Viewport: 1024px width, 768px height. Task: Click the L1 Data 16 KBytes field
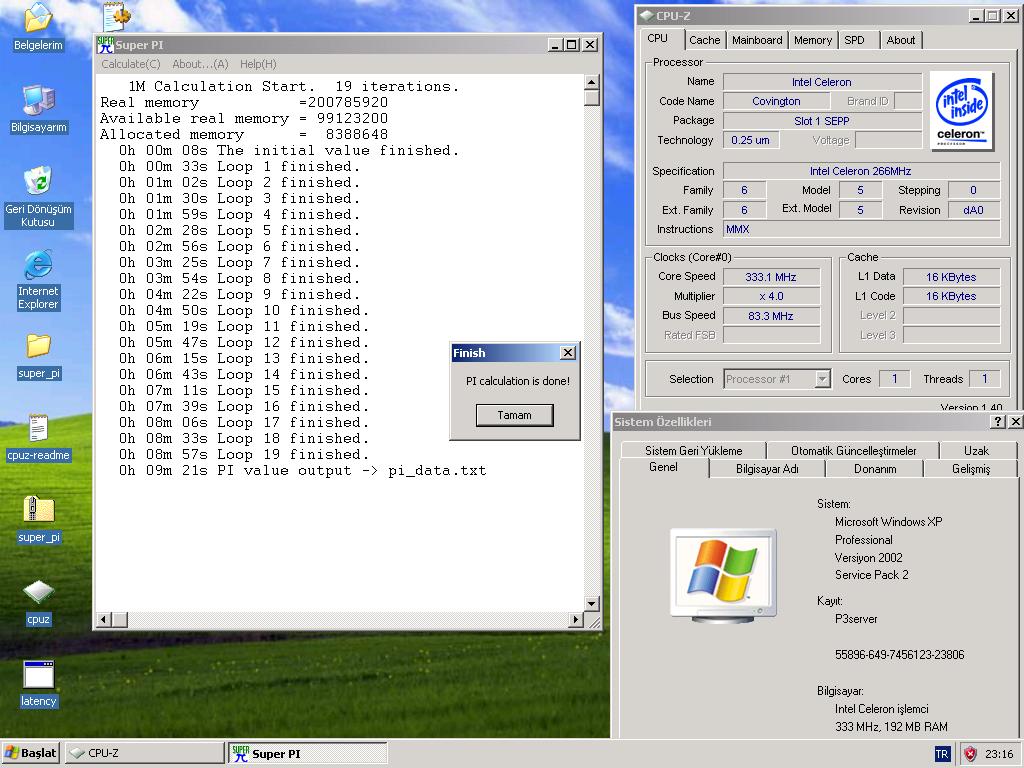point(952,277)
